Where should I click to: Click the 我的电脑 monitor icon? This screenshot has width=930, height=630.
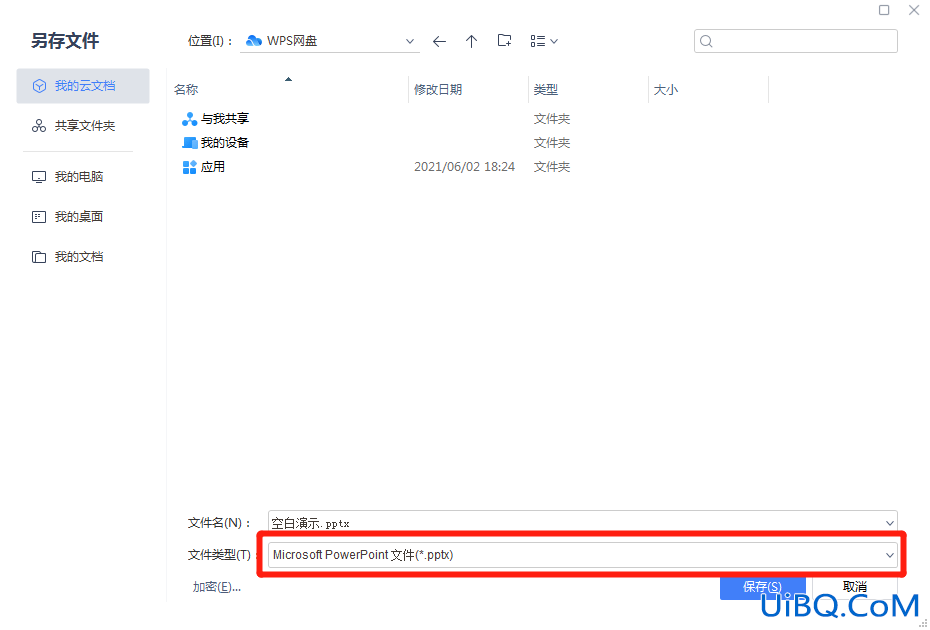(x=39, y=177)
